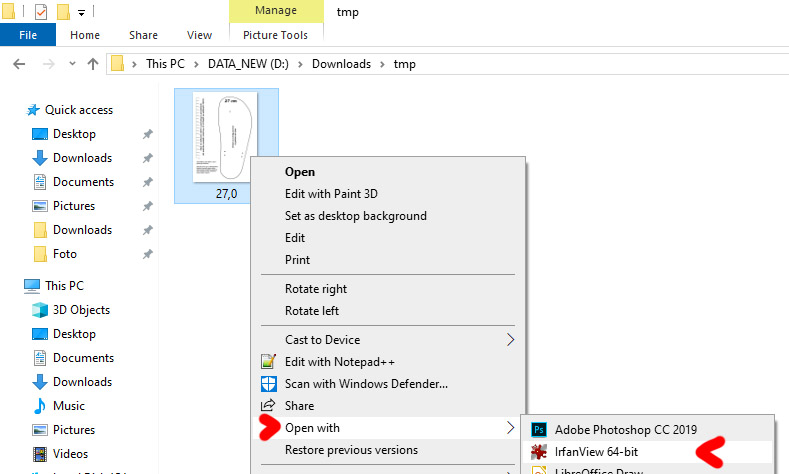Expand chevron after DATA_NEW (D:) breadcrumb
The image size is (789, 474).
point(300,64)
